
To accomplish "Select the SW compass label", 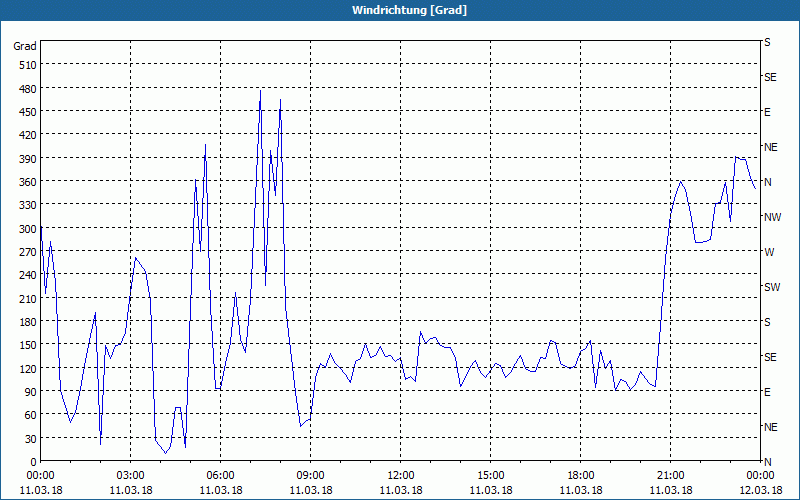I will [772, 287].
